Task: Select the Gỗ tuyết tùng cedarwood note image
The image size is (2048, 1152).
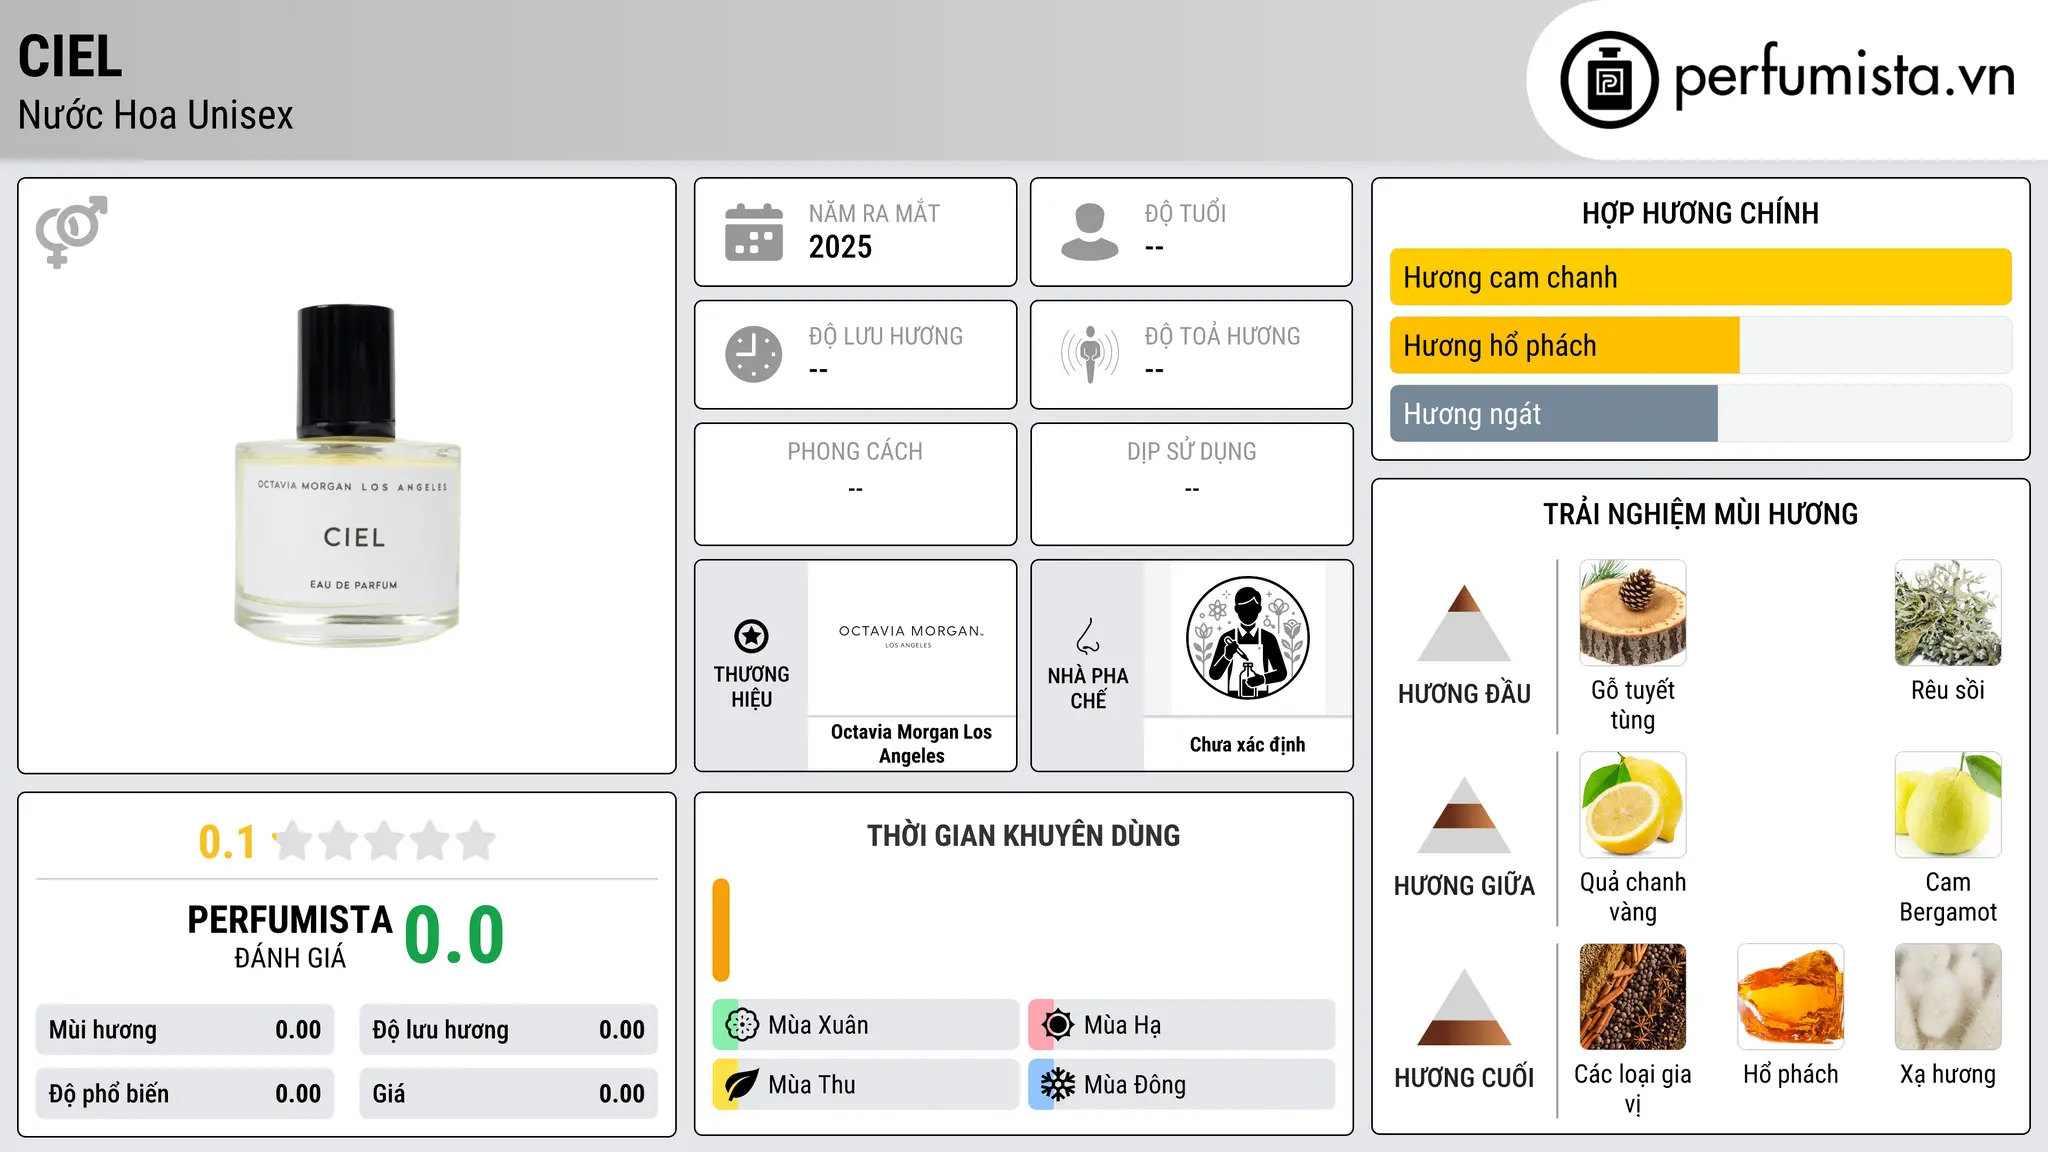Action: coord(1633,613)
